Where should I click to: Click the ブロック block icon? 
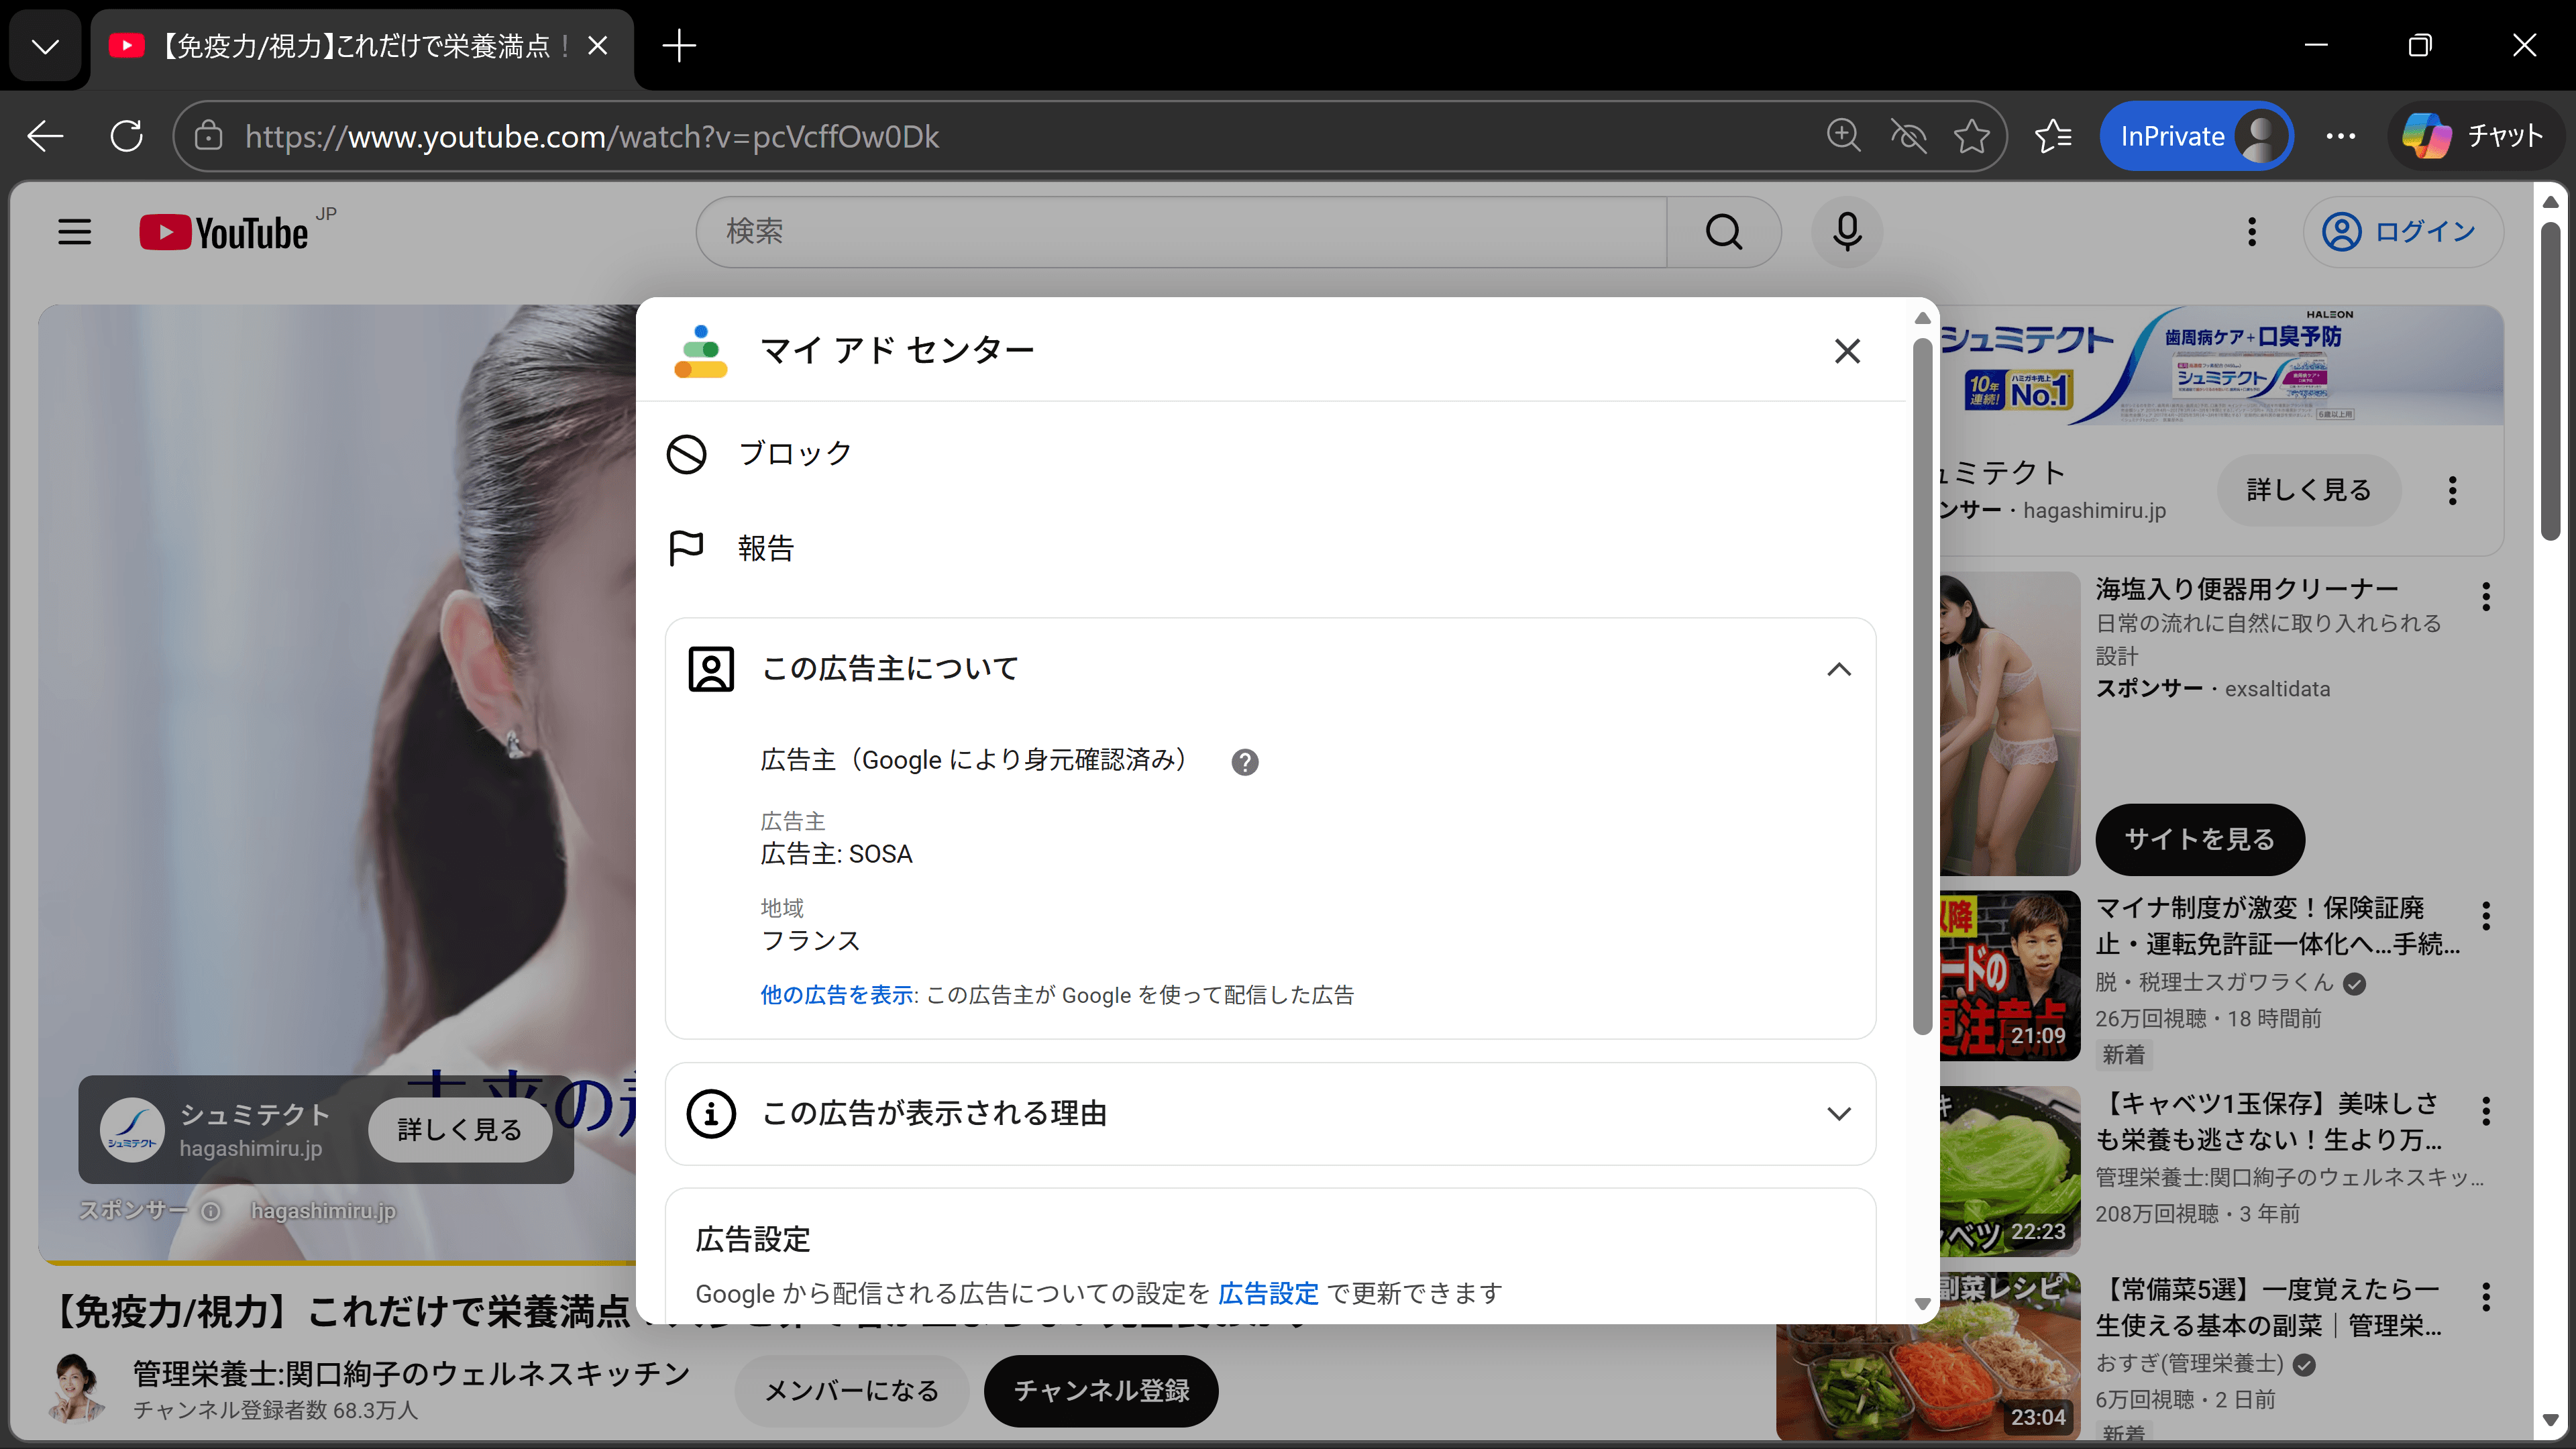[686, 454]
